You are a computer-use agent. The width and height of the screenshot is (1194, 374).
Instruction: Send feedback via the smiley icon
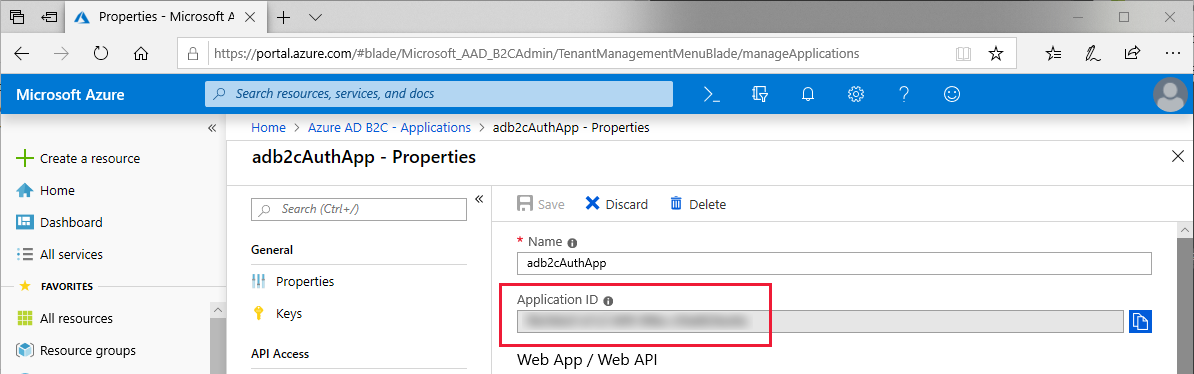[952, 94]
